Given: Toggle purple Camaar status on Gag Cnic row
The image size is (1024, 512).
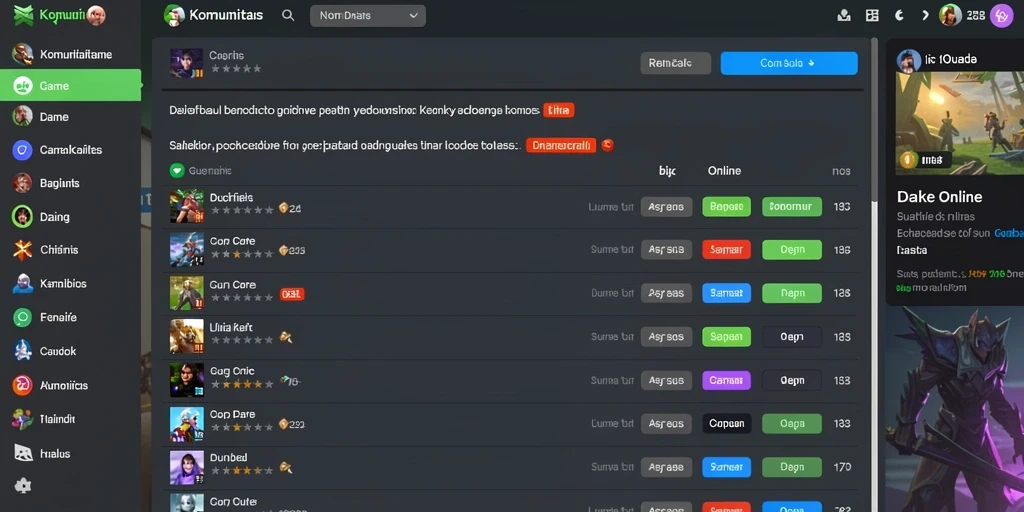Looking at the screenshot, I should [726, 380].
